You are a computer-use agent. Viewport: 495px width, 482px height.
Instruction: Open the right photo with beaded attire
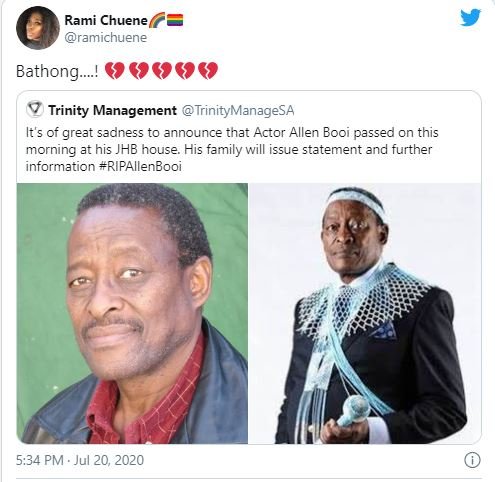[x=365, y=313]
